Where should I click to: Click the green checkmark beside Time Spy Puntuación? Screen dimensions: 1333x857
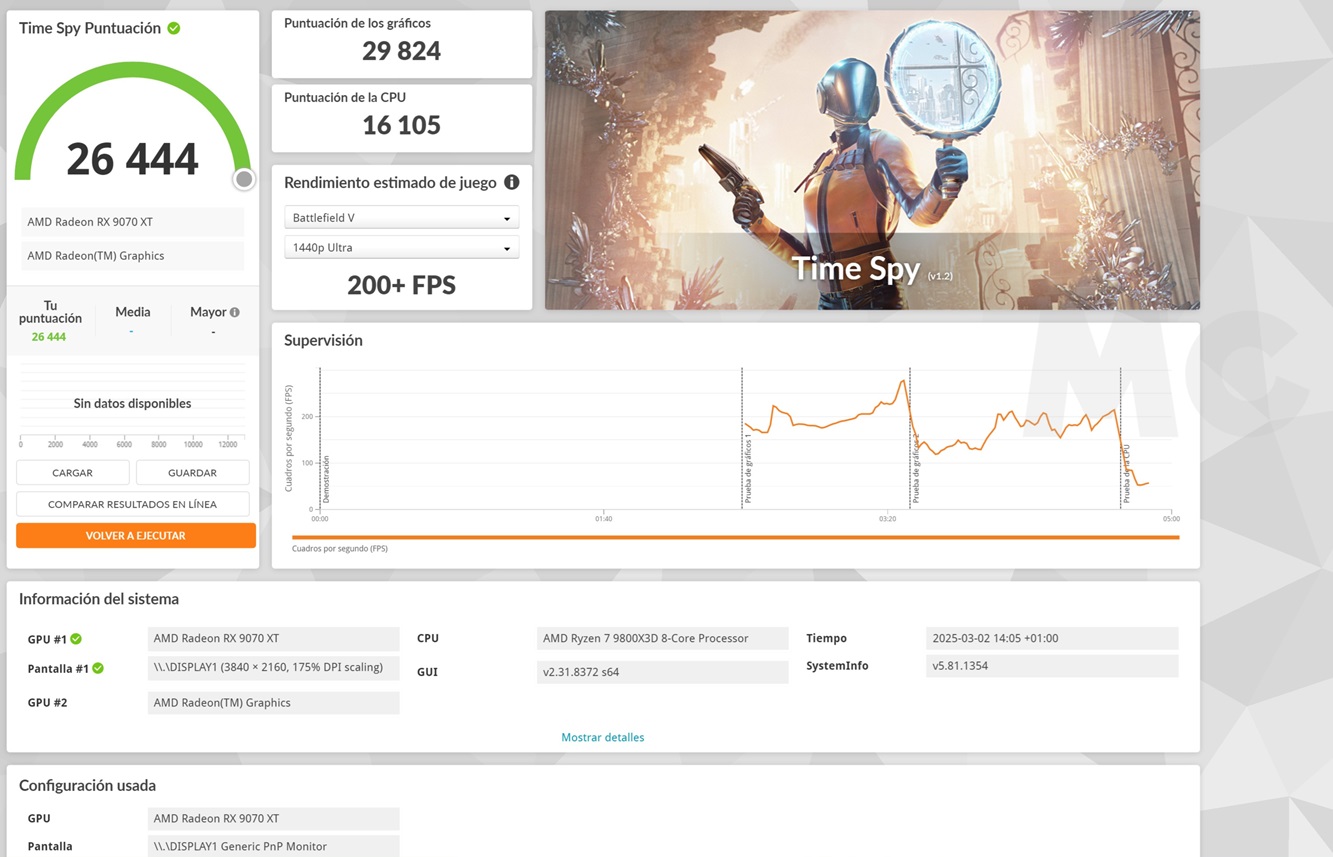click(174, 28)
